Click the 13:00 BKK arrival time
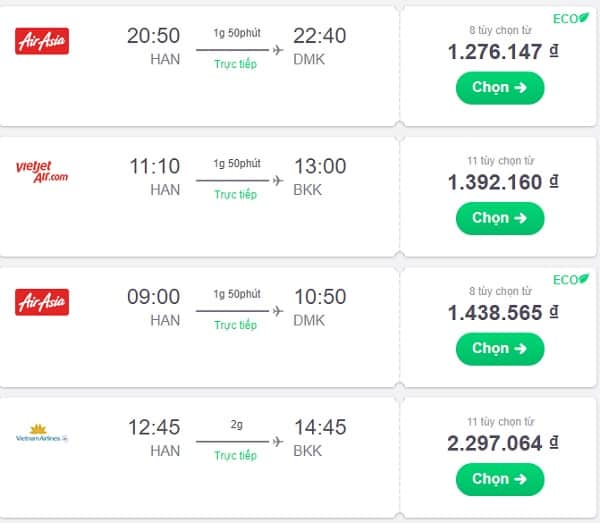The width and height of the screenshot is (600, 523). [319, 166]
